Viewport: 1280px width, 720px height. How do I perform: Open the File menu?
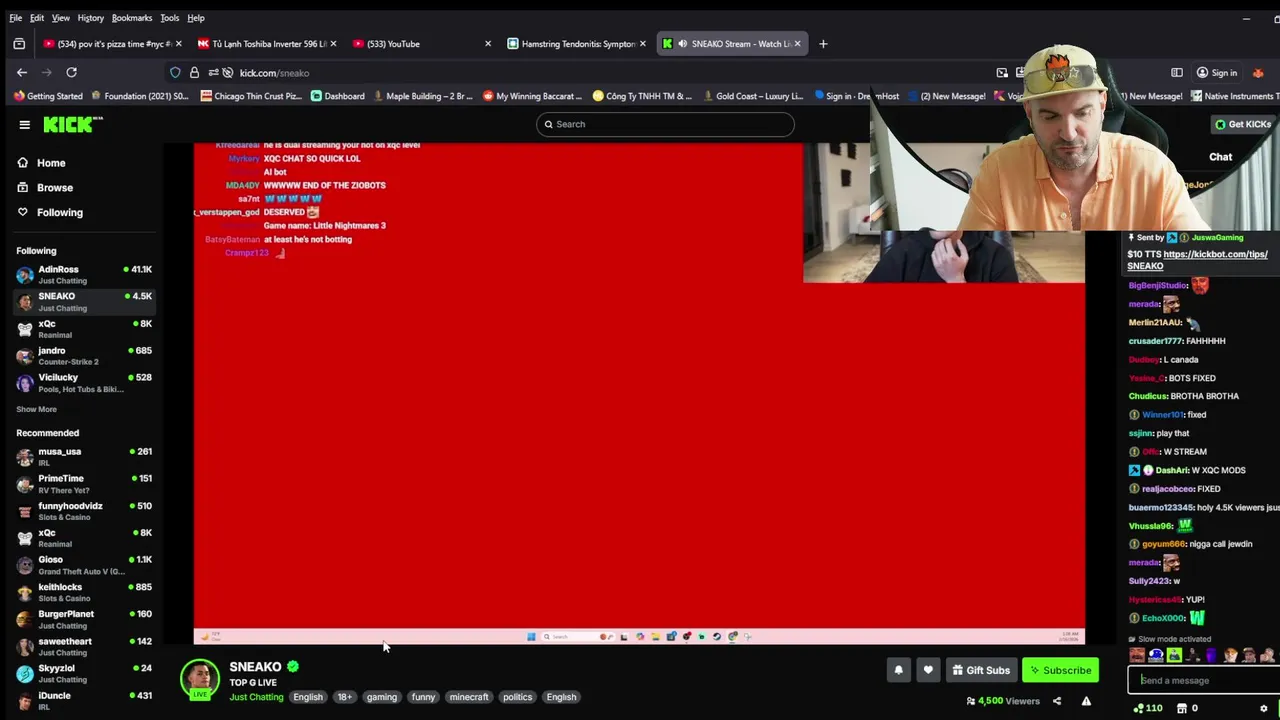tap(16, 18)
